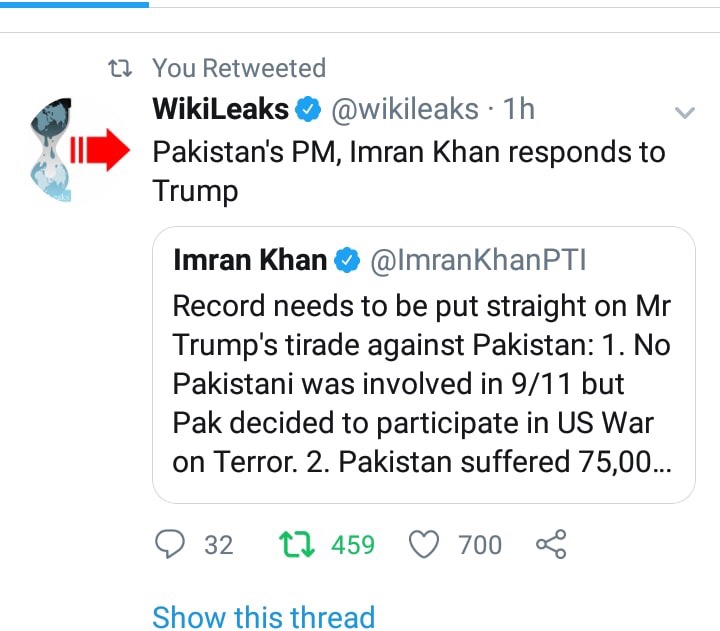The width and height of the screenshot is (720, 631).
Task: Click WikiLeaks' blue verified badge
Action: click(x=310, y=110)
